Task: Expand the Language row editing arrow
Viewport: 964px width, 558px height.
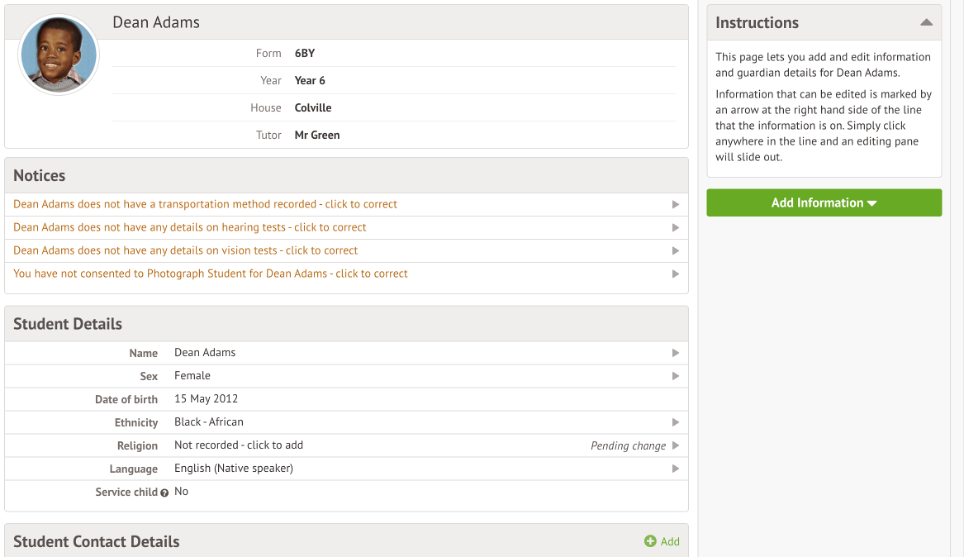Action: pos(676,469)
